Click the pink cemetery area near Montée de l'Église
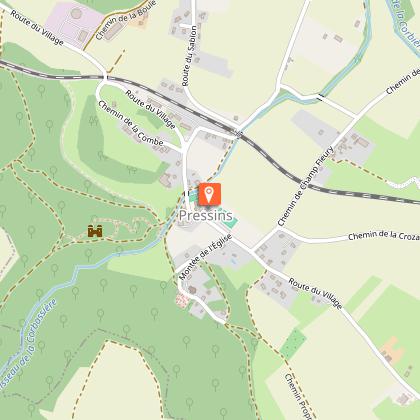The height and width of the screenshot is (420, 420). click(182, 300)
